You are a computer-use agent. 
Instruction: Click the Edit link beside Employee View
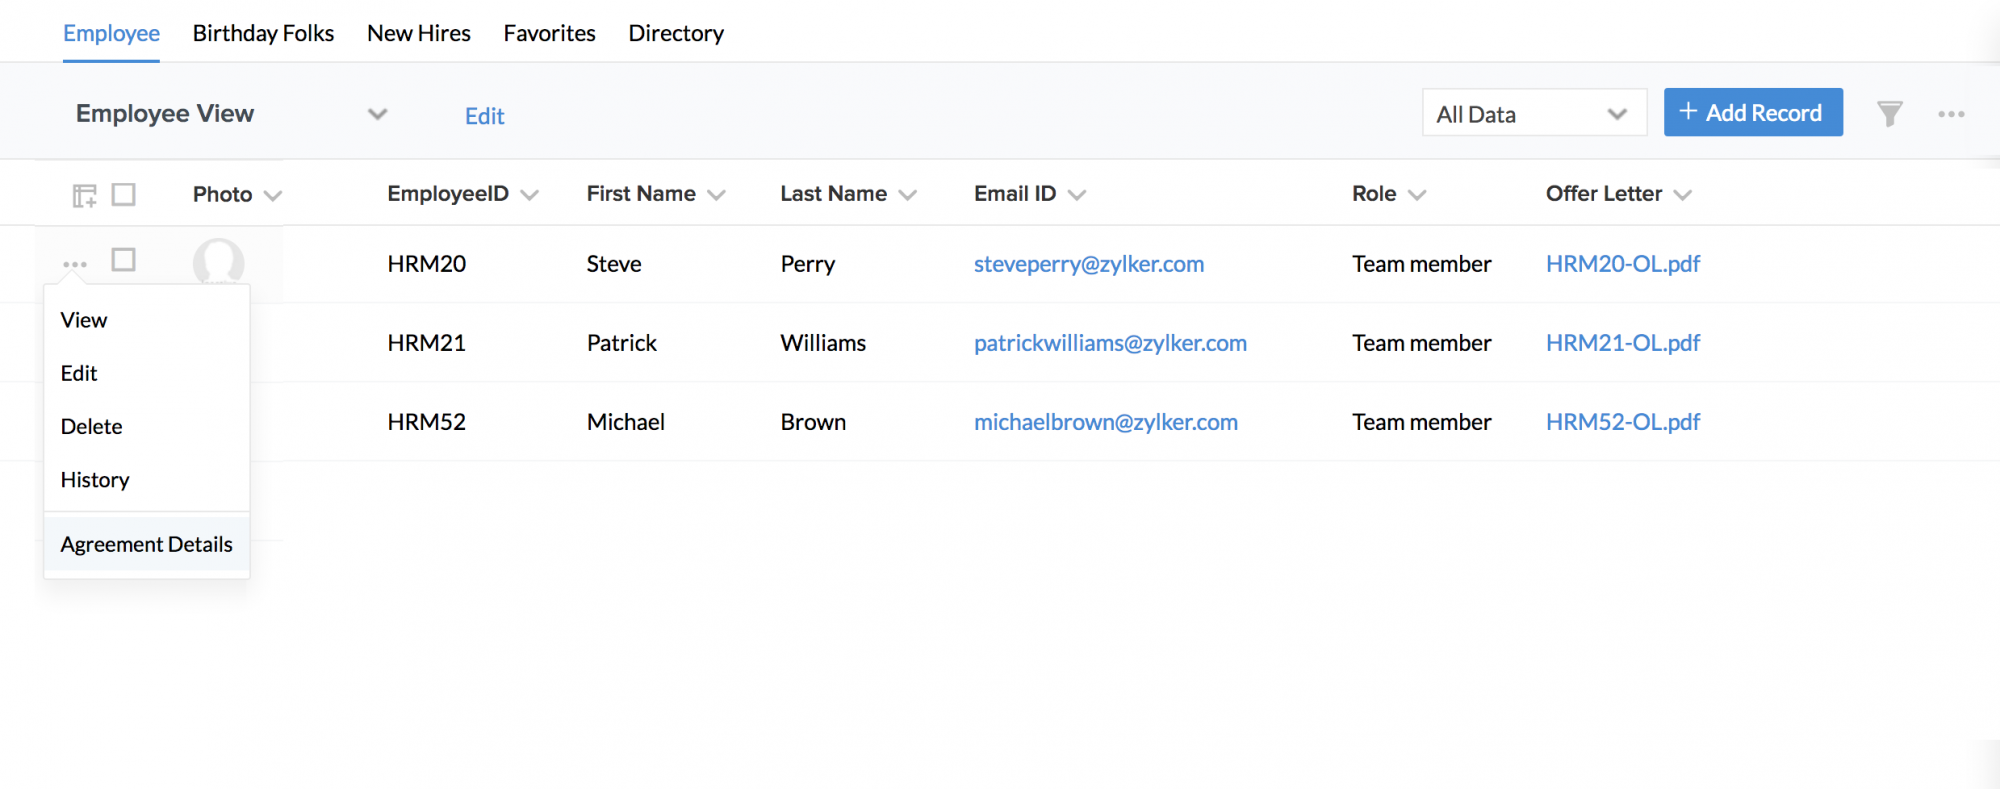[484, 116]
